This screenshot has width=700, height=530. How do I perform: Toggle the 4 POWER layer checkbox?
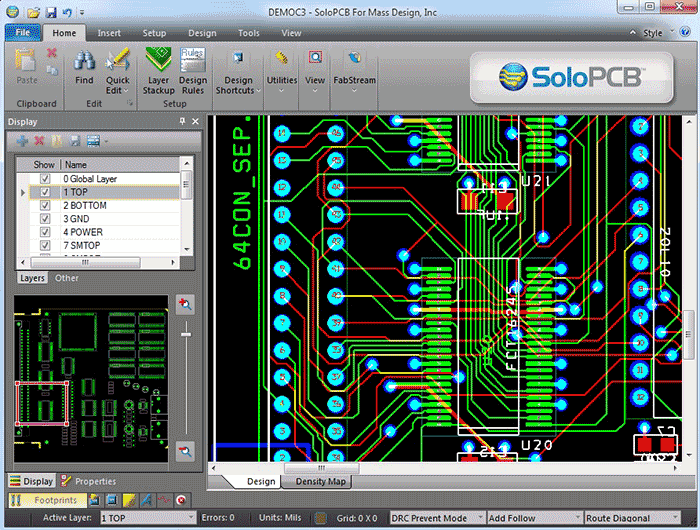click(x=45, y=232)
